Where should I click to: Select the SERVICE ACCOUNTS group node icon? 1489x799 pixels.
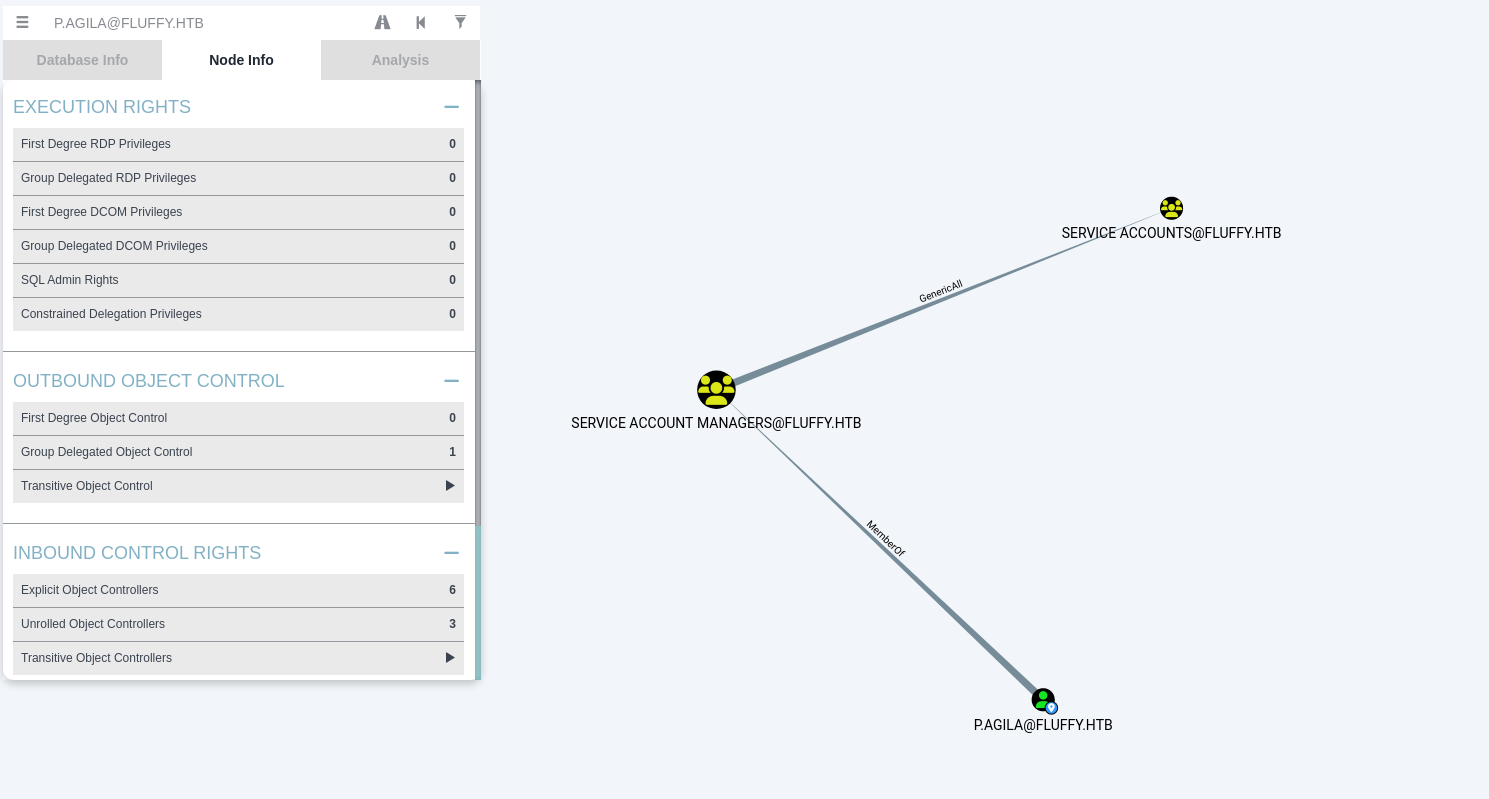coord(1171,208)
